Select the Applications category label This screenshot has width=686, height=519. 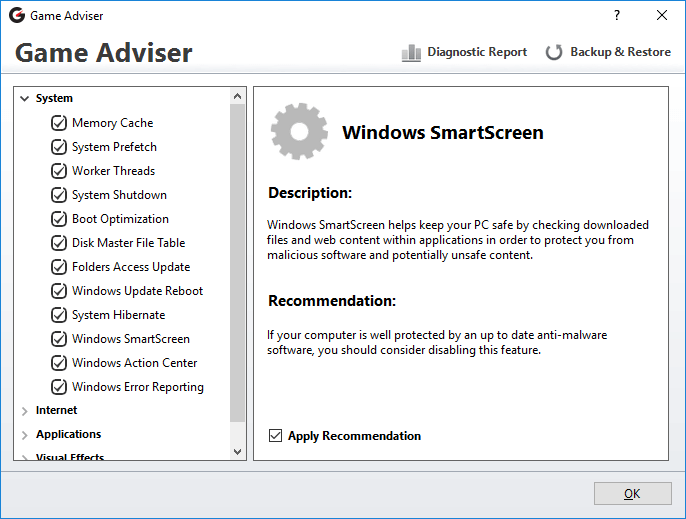click(x=69, y=434)
